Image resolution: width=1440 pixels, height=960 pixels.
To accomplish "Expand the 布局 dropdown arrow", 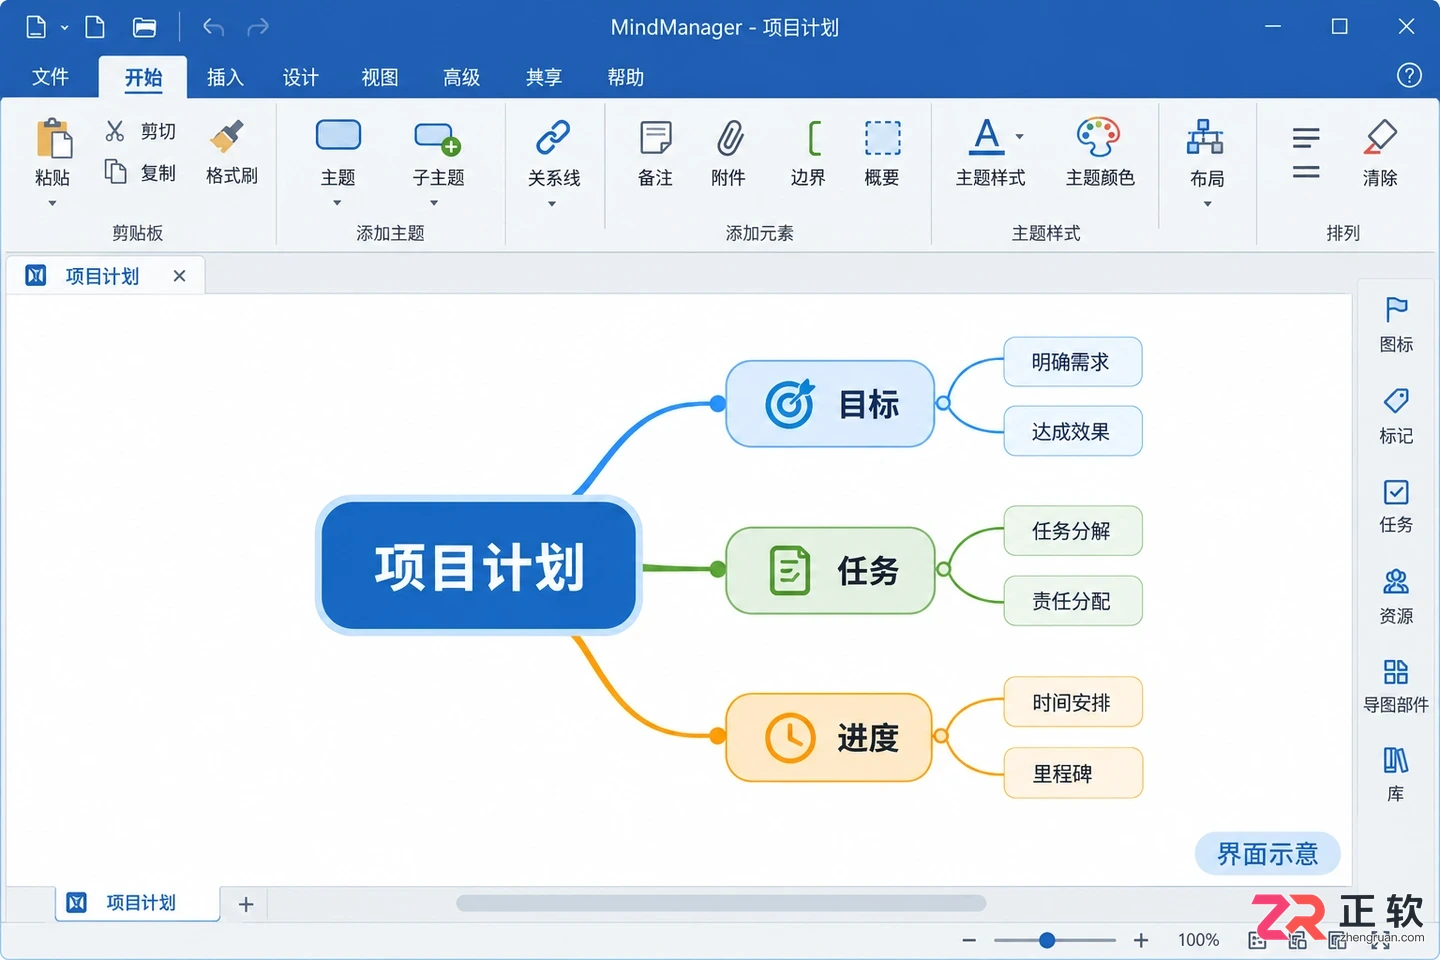I will (x=1208, y=204).
